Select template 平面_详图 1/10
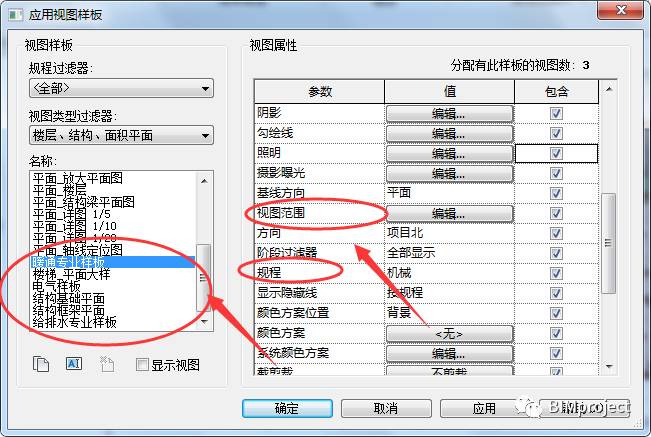This screenshot has width=651, height=437. (75, 226)
